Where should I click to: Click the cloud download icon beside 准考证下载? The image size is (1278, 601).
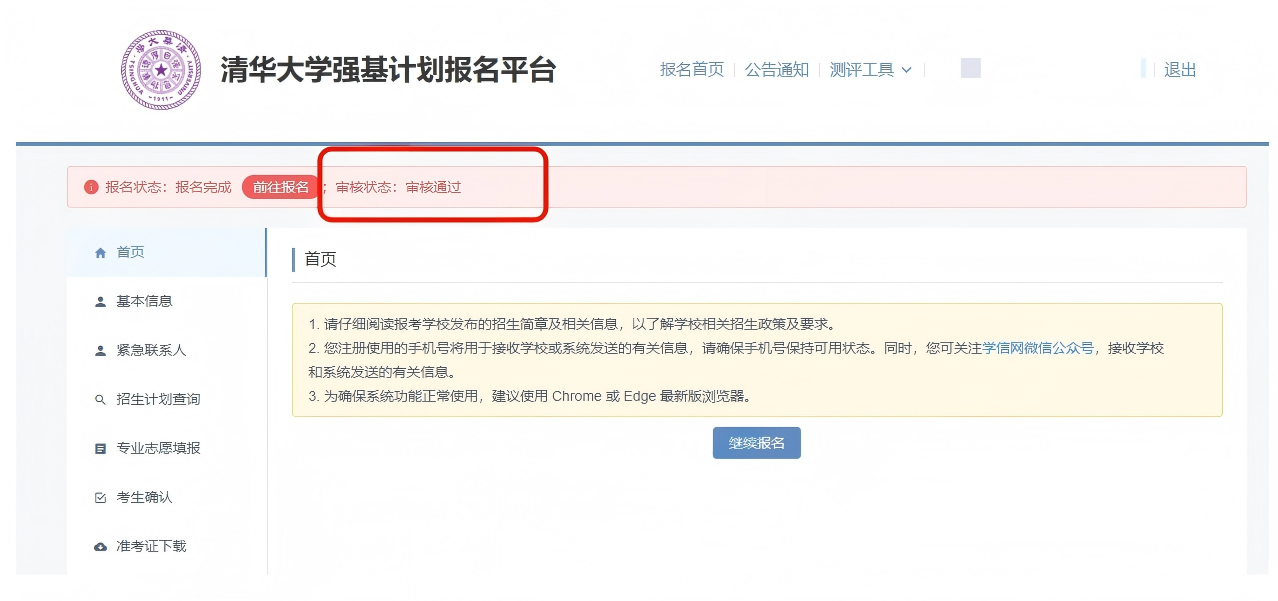(x=100, y=547)
